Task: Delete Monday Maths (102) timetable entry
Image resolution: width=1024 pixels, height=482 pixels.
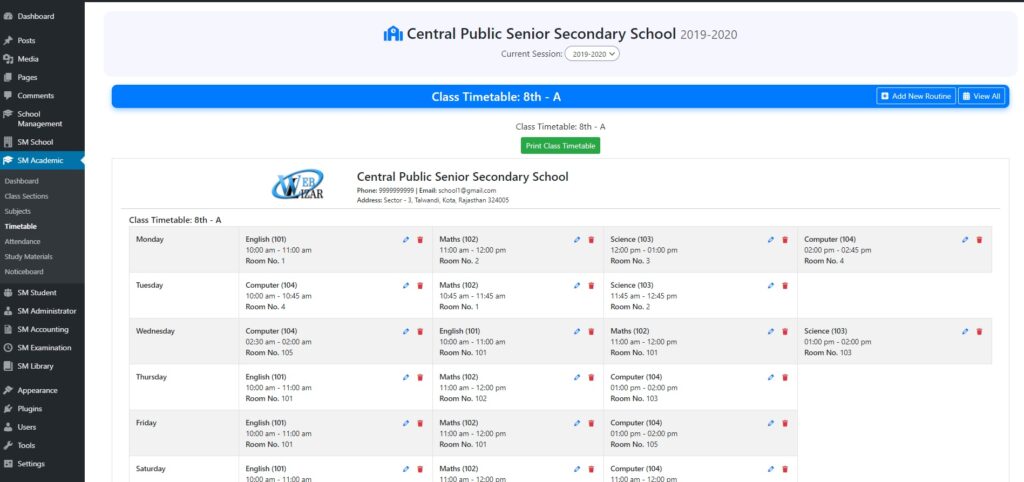Action: [592, 240]
